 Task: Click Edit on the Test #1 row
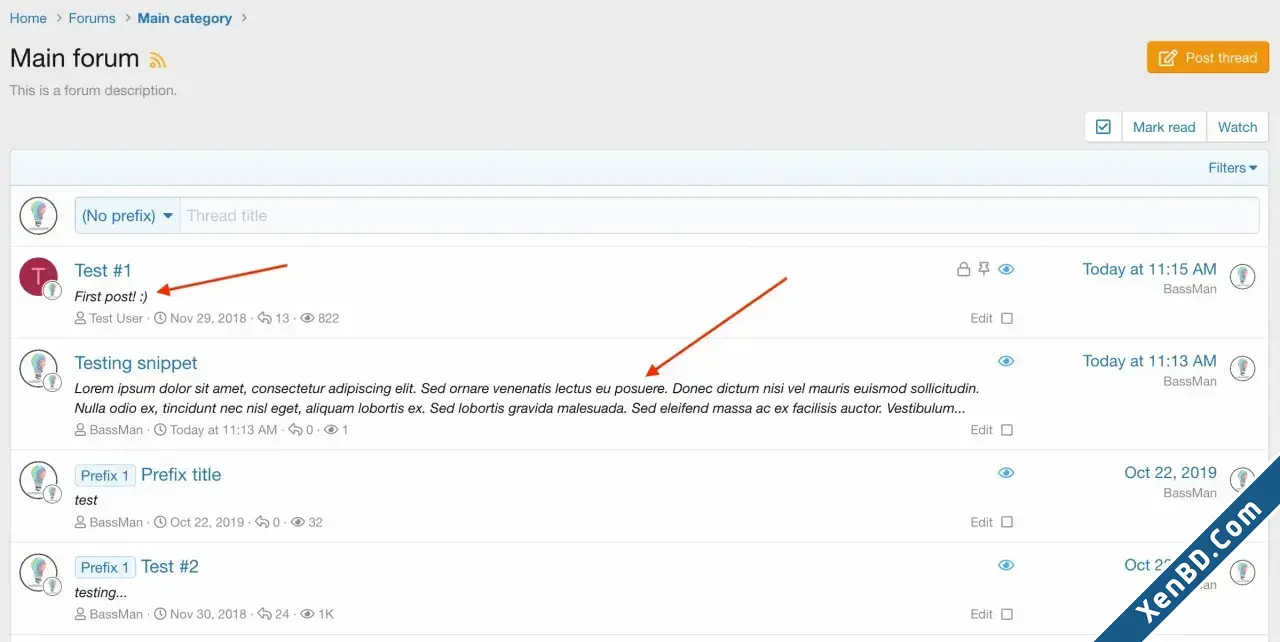[981, 318]
